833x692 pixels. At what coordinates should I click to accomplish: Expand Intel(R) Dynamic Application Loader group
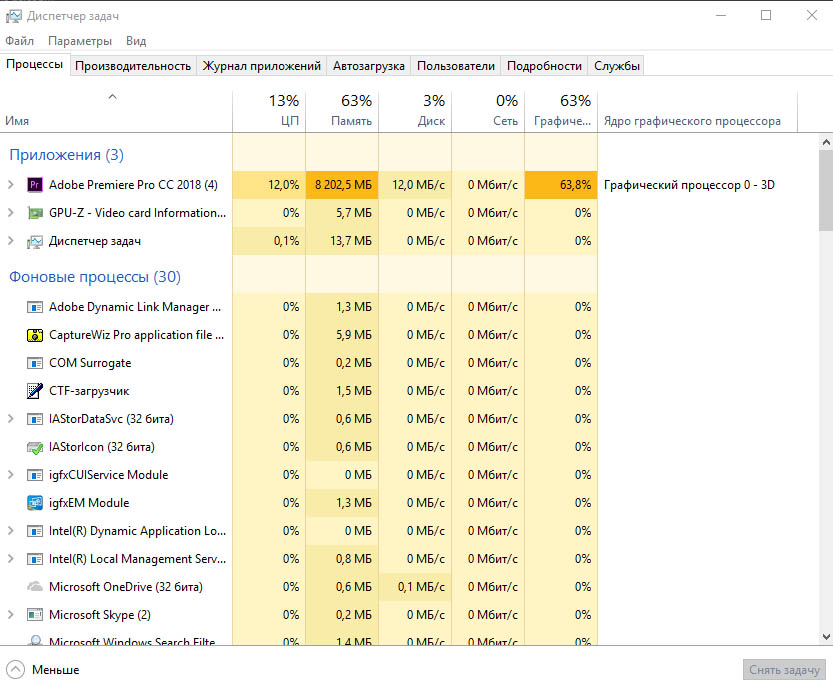(11, 531)
